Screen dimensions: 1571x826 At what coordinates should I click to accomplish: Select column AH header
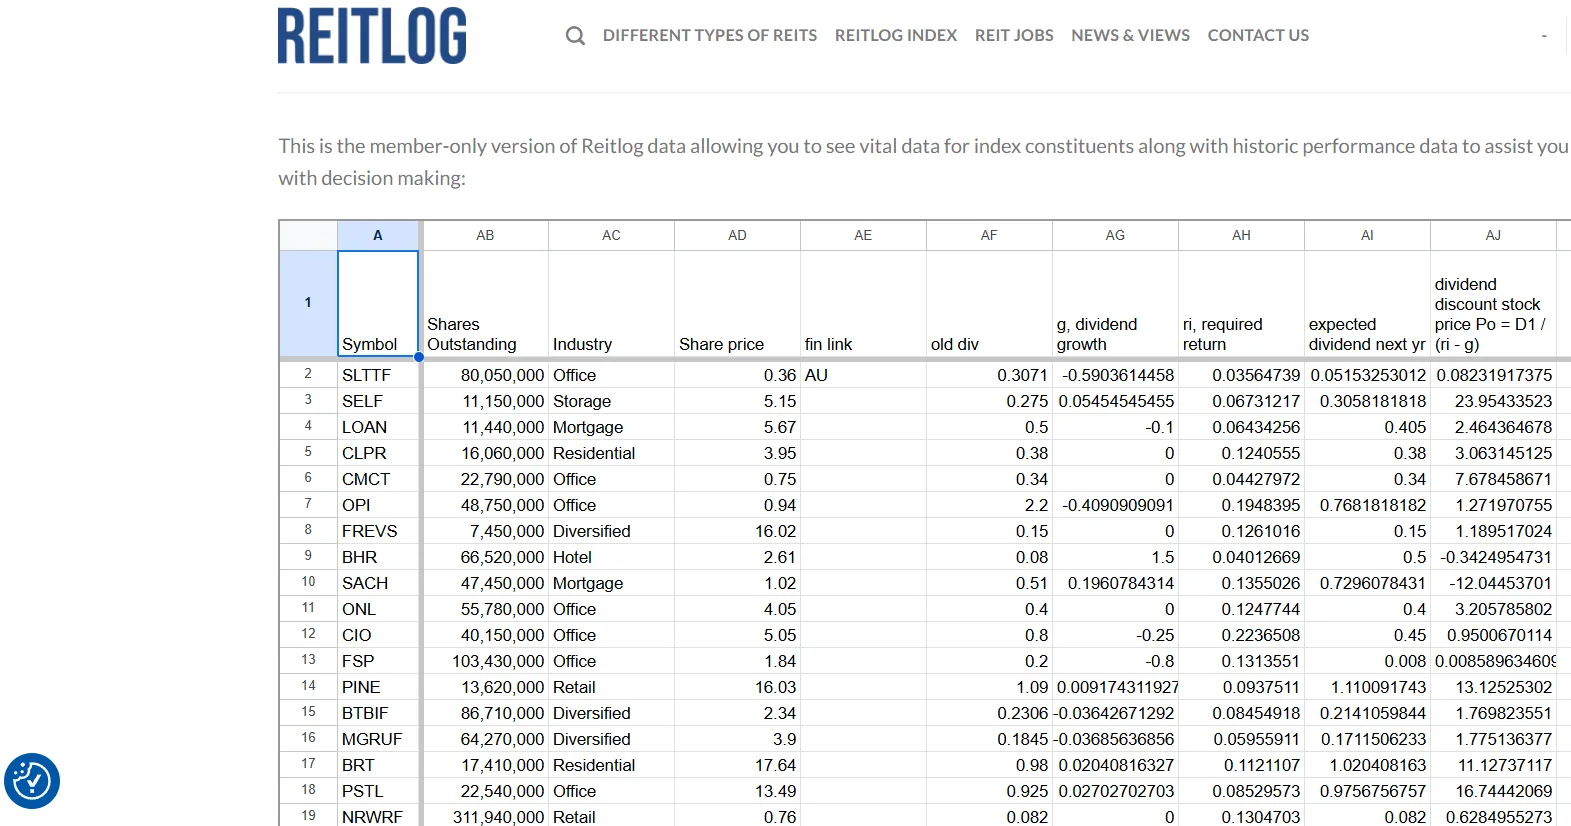[1241, 236]
